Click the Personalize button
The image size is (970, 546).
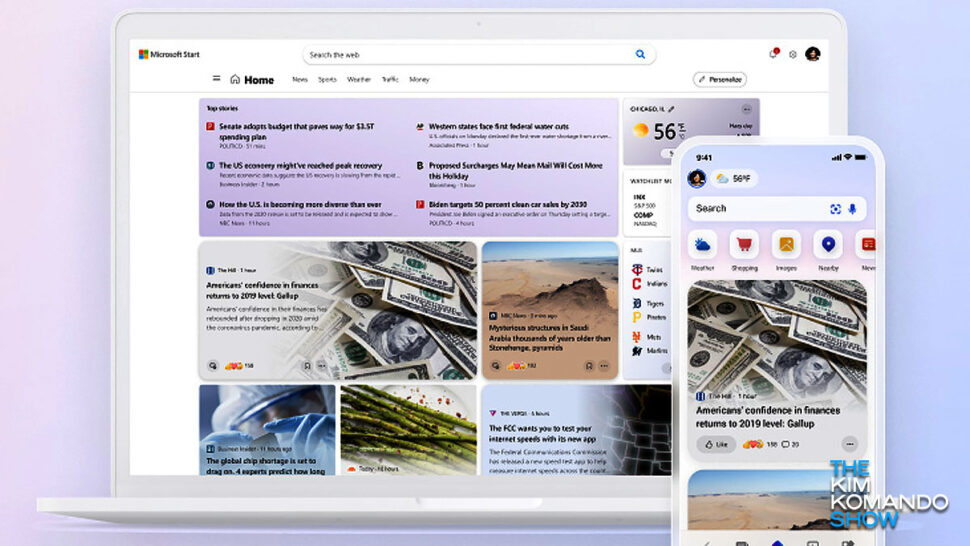(719, 79)
